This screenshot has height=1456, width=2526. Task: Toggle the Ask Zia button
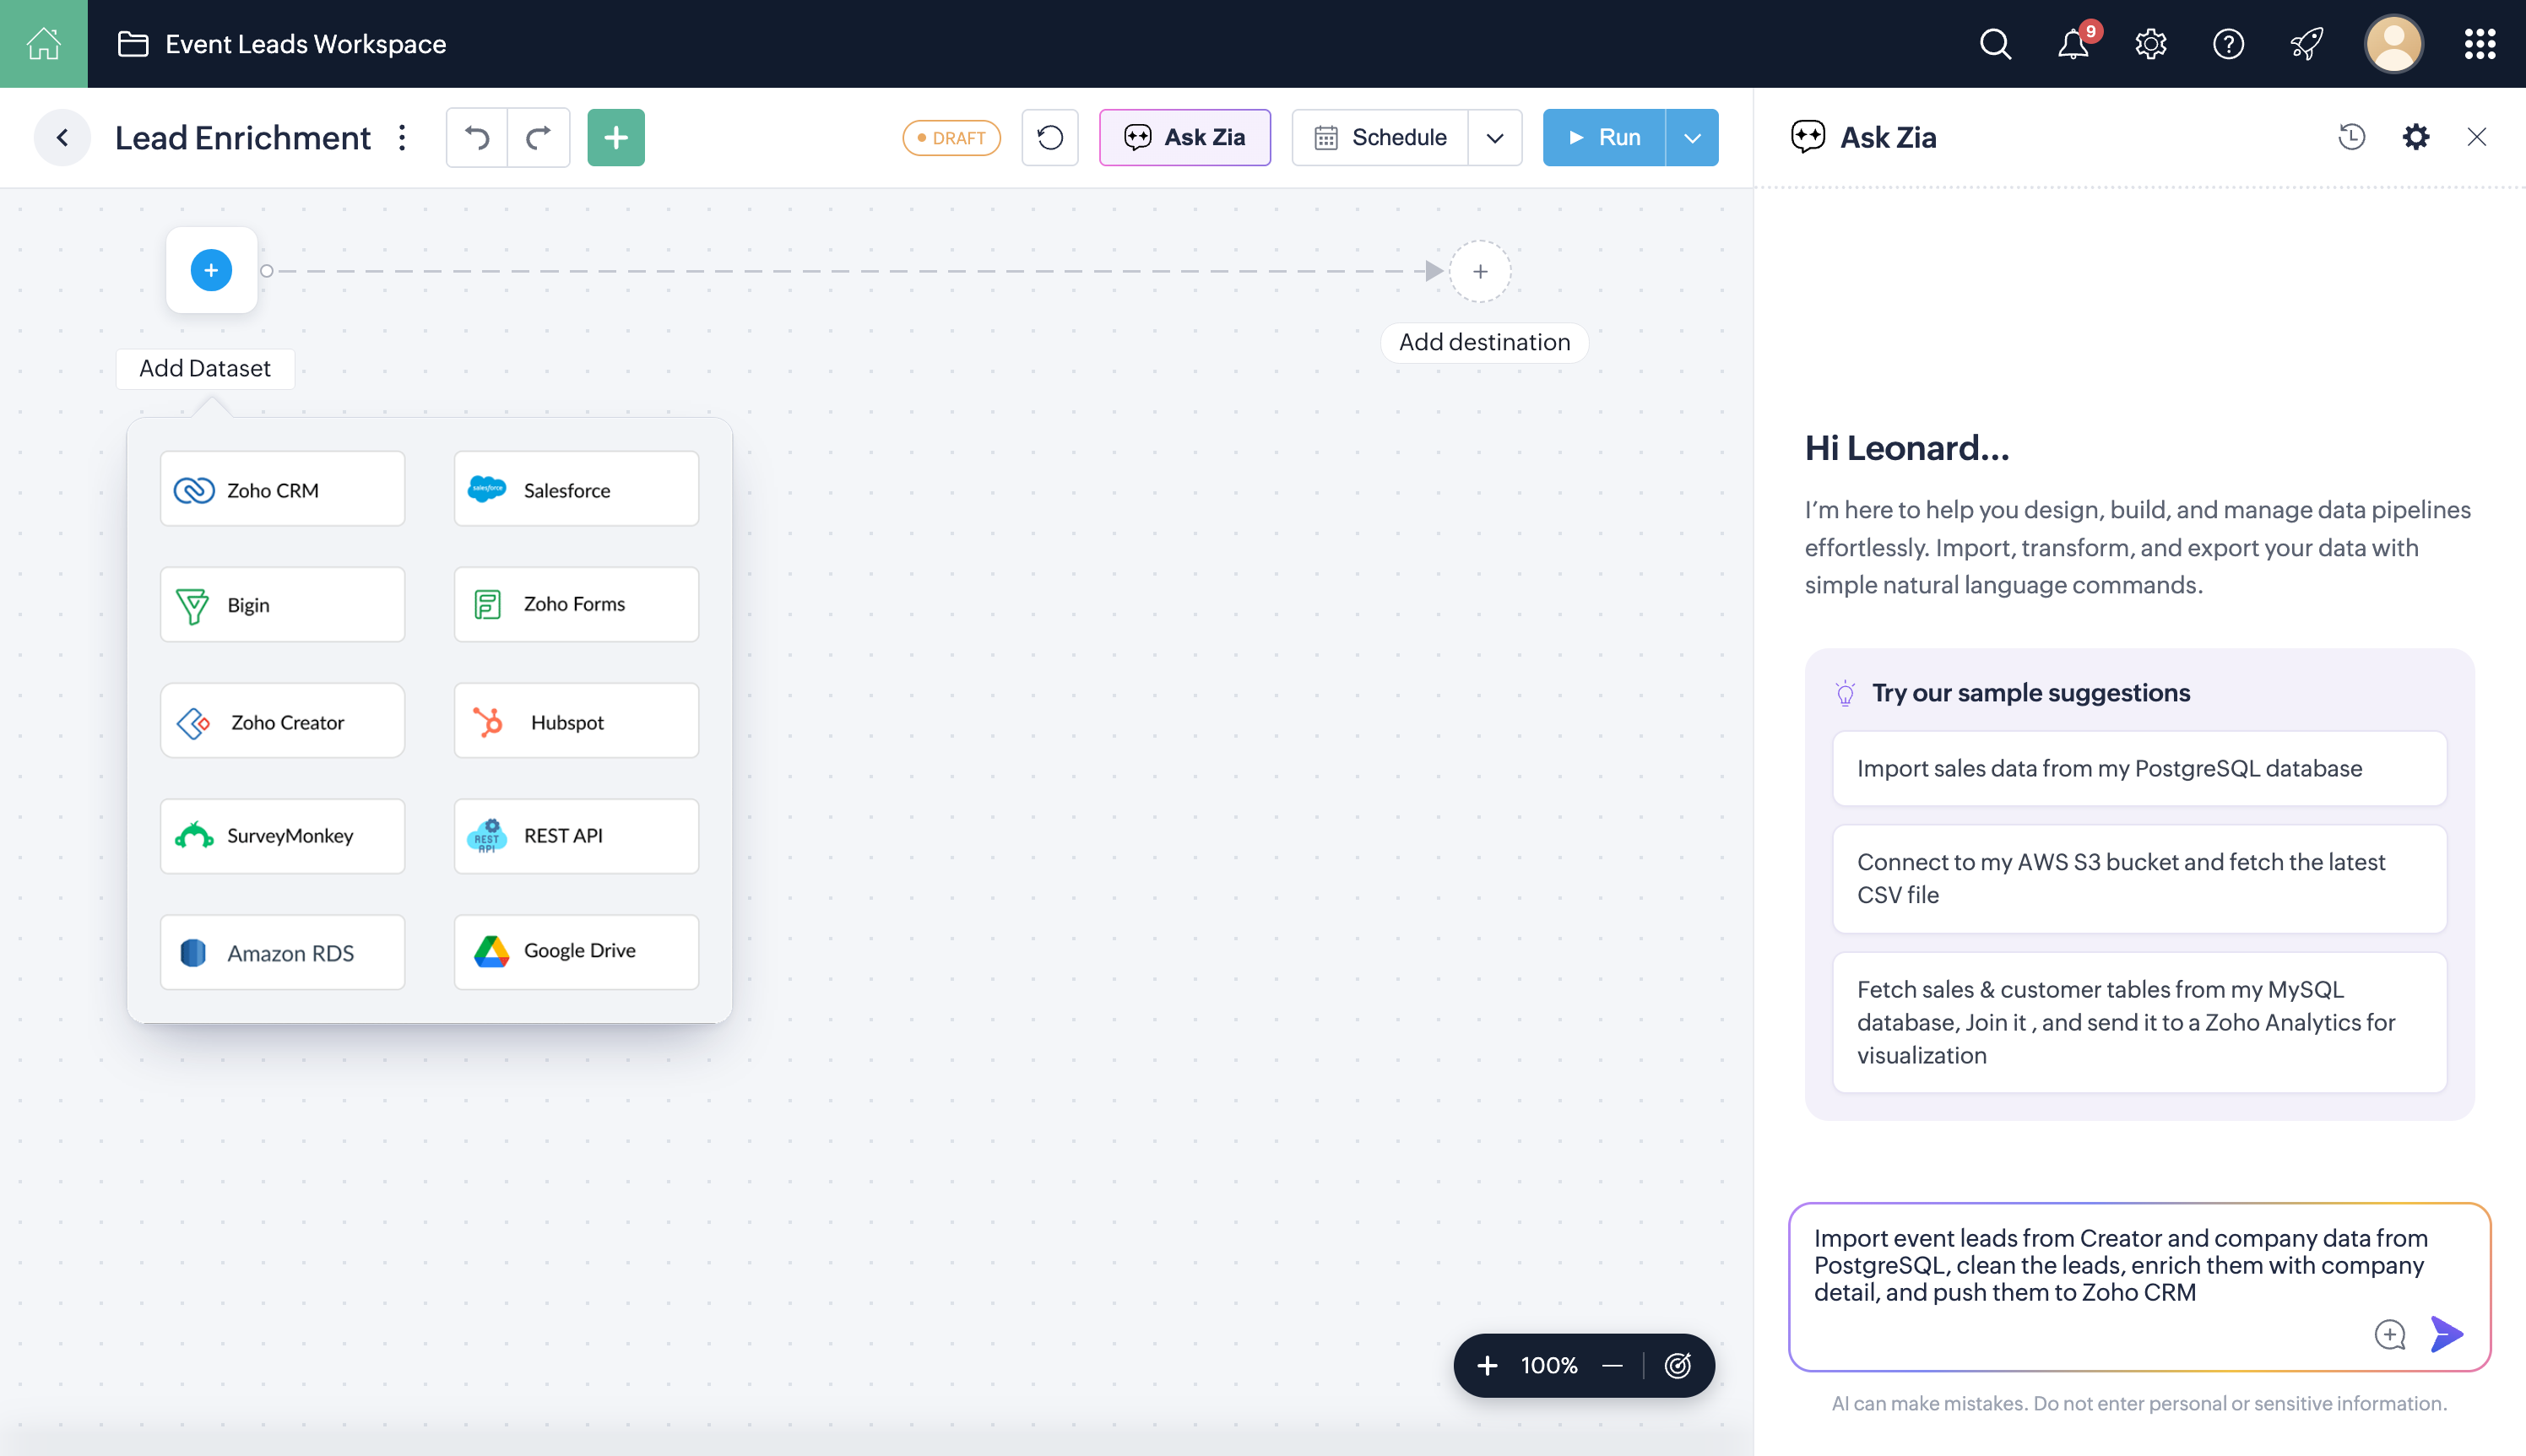(1185, 138)
